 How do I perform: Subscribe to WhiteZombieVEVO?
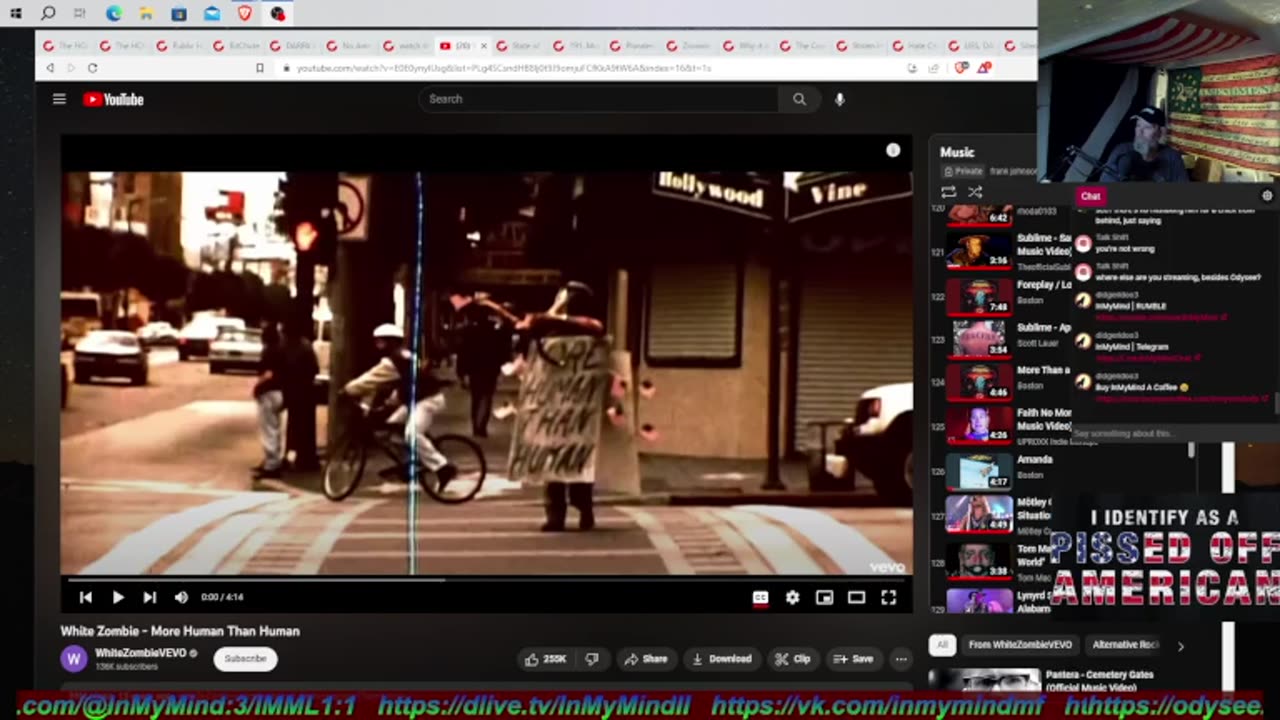(245, 659)
